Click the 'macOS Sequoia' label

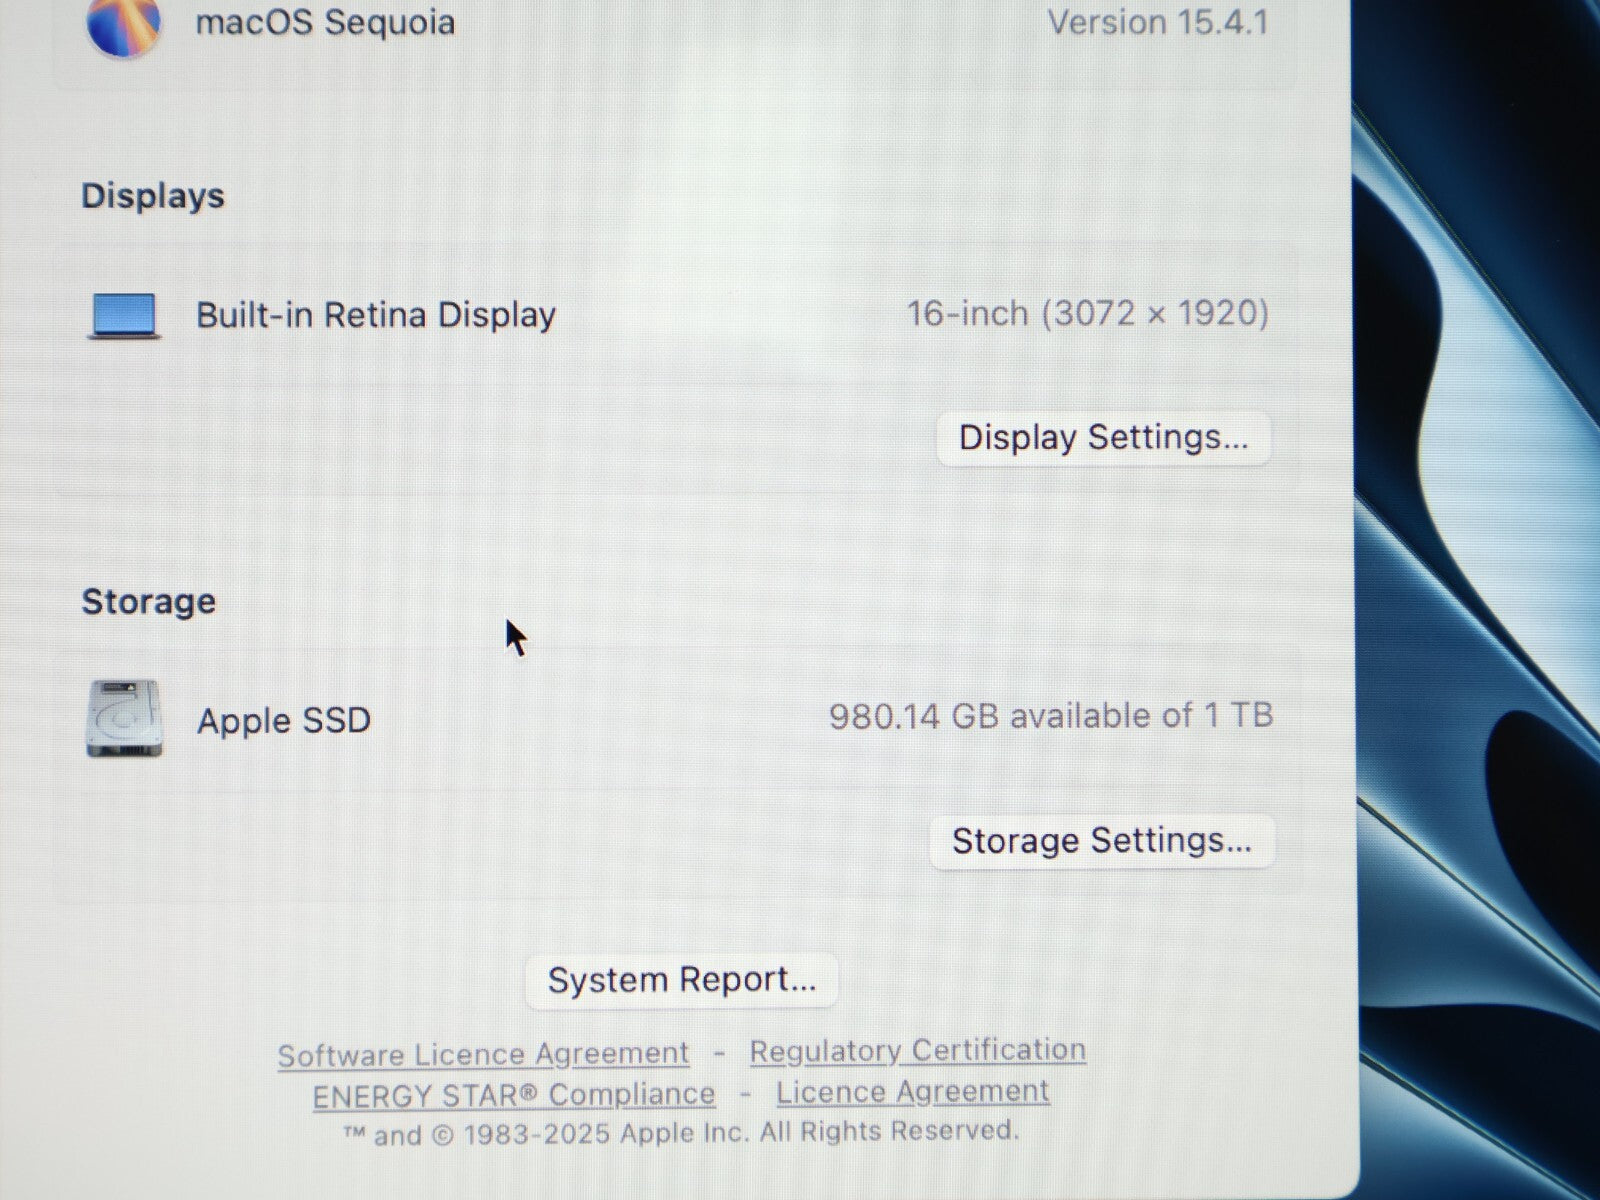coord(325,22)
